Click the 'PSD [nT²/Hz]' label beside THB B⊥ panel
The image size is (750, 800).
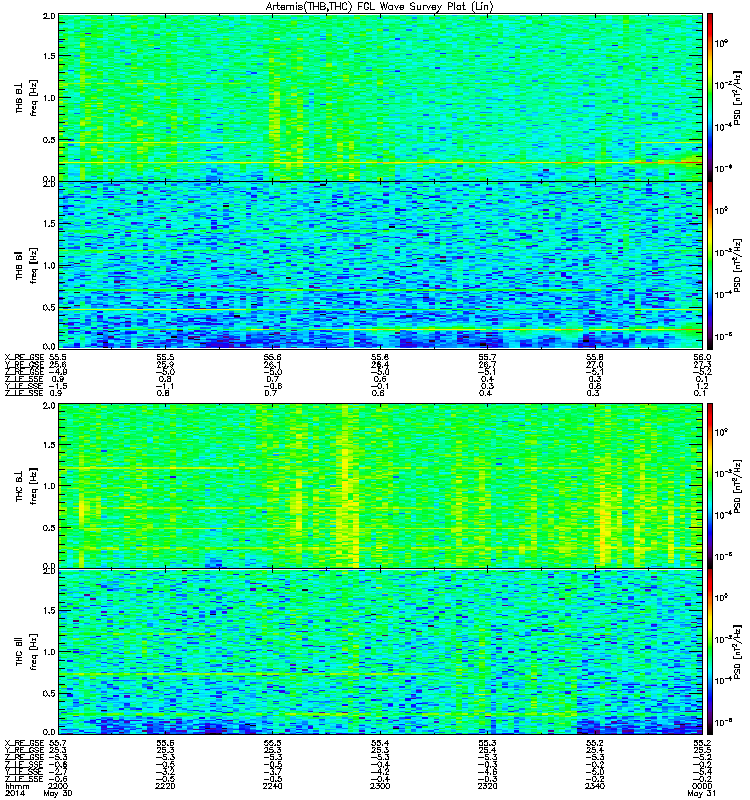[x=737, y=97]
